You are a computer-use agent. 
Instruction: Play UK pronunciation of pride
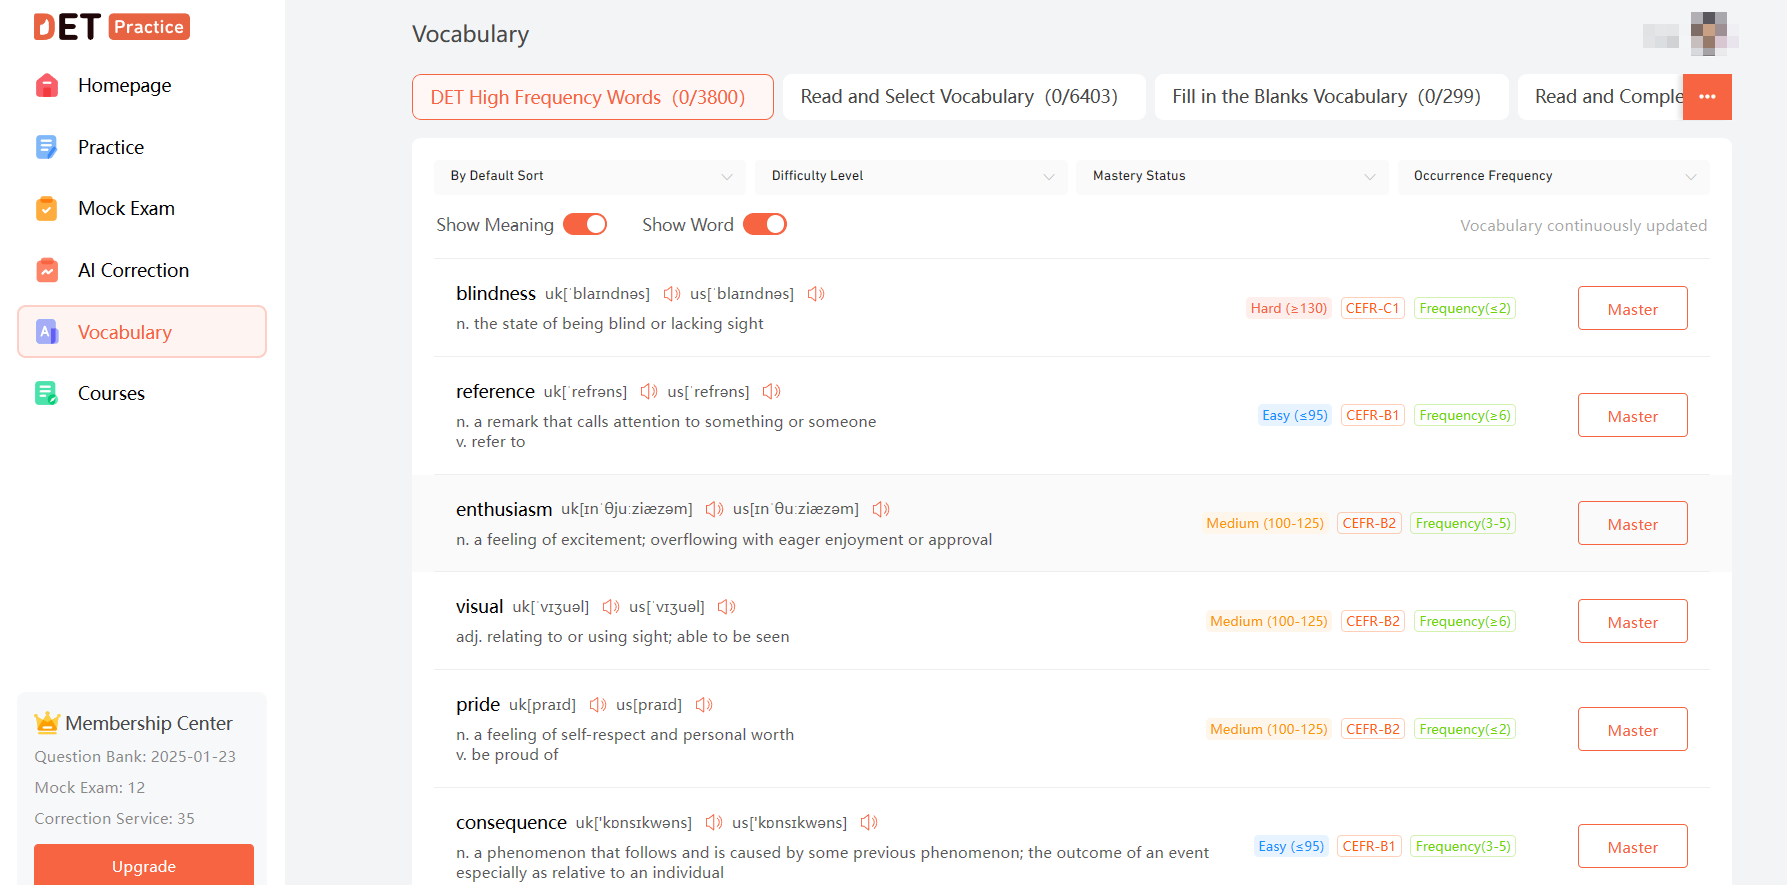coord(598,705)
